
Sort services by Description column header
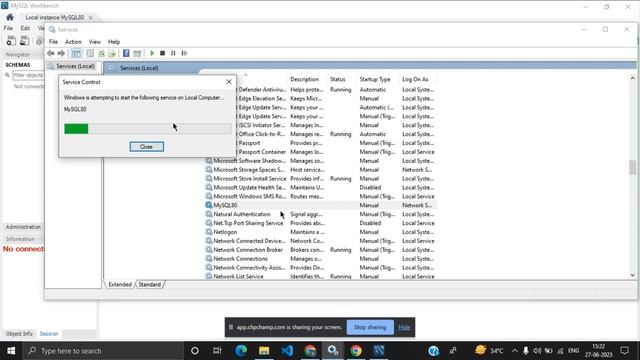tap(304, 79)
